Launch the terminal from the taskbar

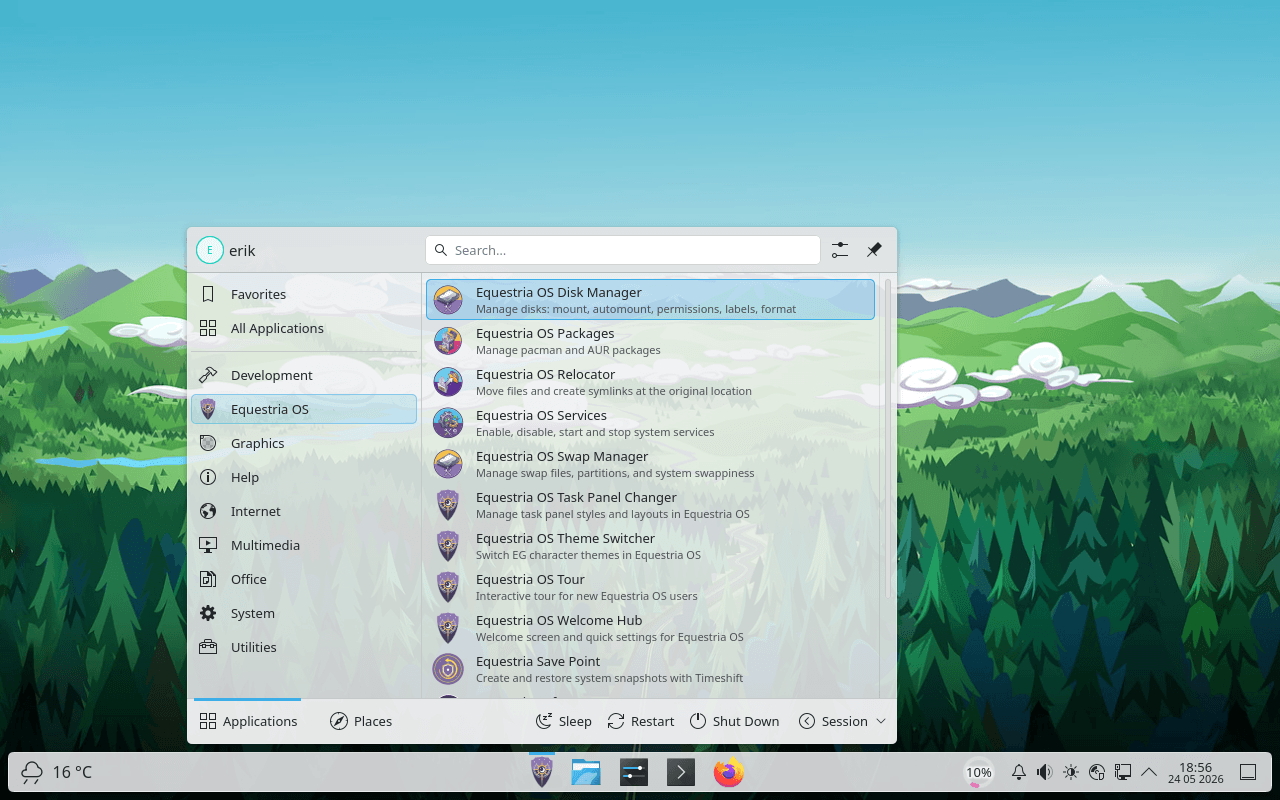pyautogui.click(x=681, y=772)
